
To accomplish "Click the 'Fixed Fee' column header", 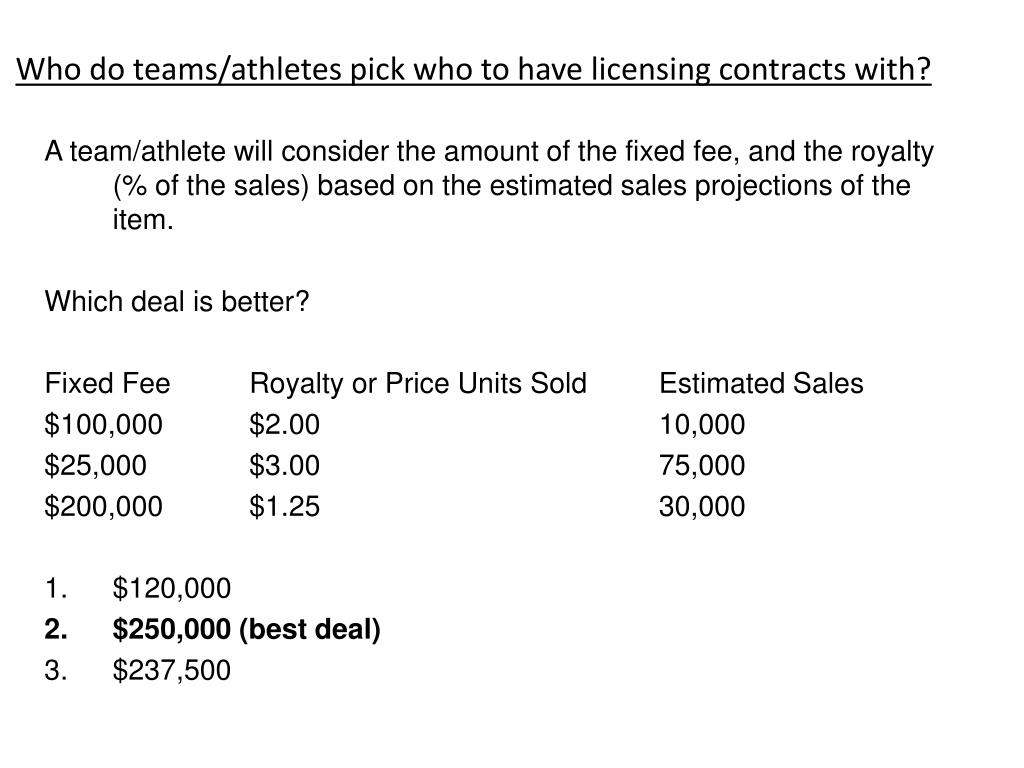I will (107, 383).
